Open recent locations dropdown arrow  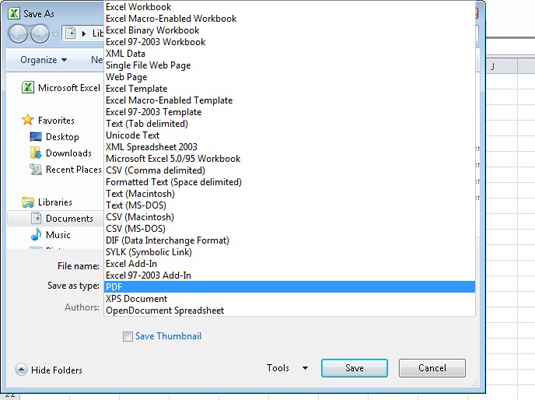(55, 34)
